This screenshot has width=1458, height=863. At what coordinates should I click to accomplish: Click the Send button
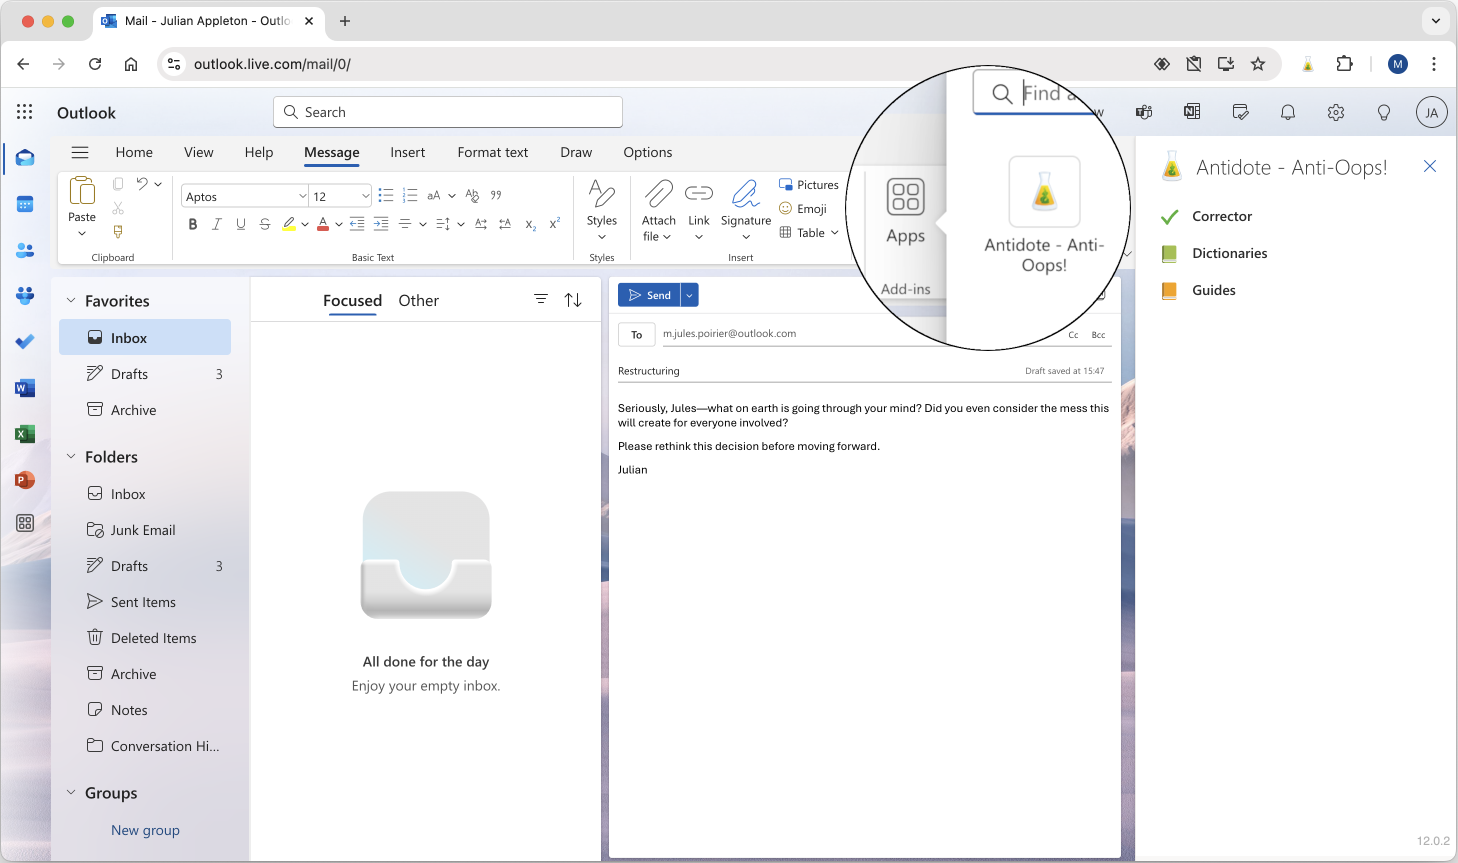click(649, 295)
